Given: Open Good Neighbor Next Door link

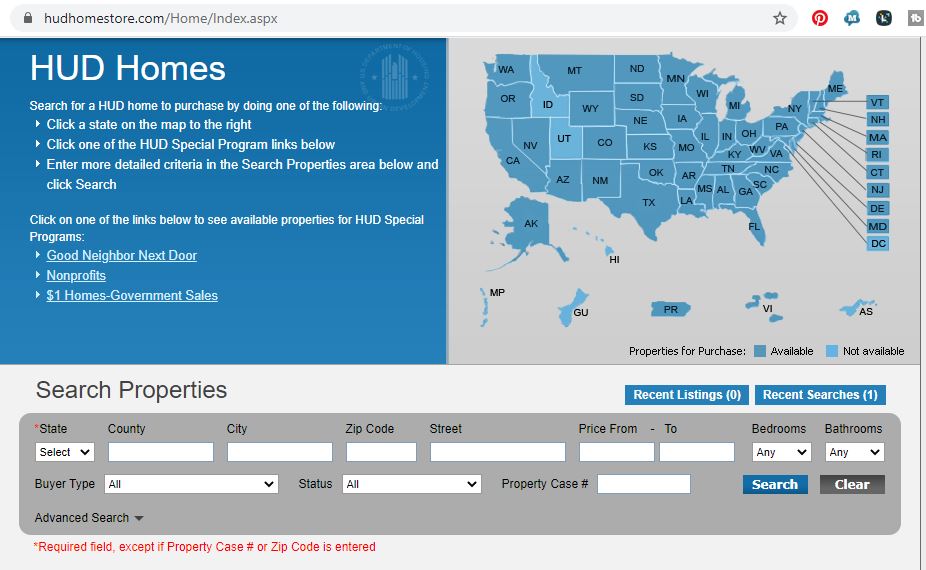Looking at the screenshot, I should click(x=122, y=255).
